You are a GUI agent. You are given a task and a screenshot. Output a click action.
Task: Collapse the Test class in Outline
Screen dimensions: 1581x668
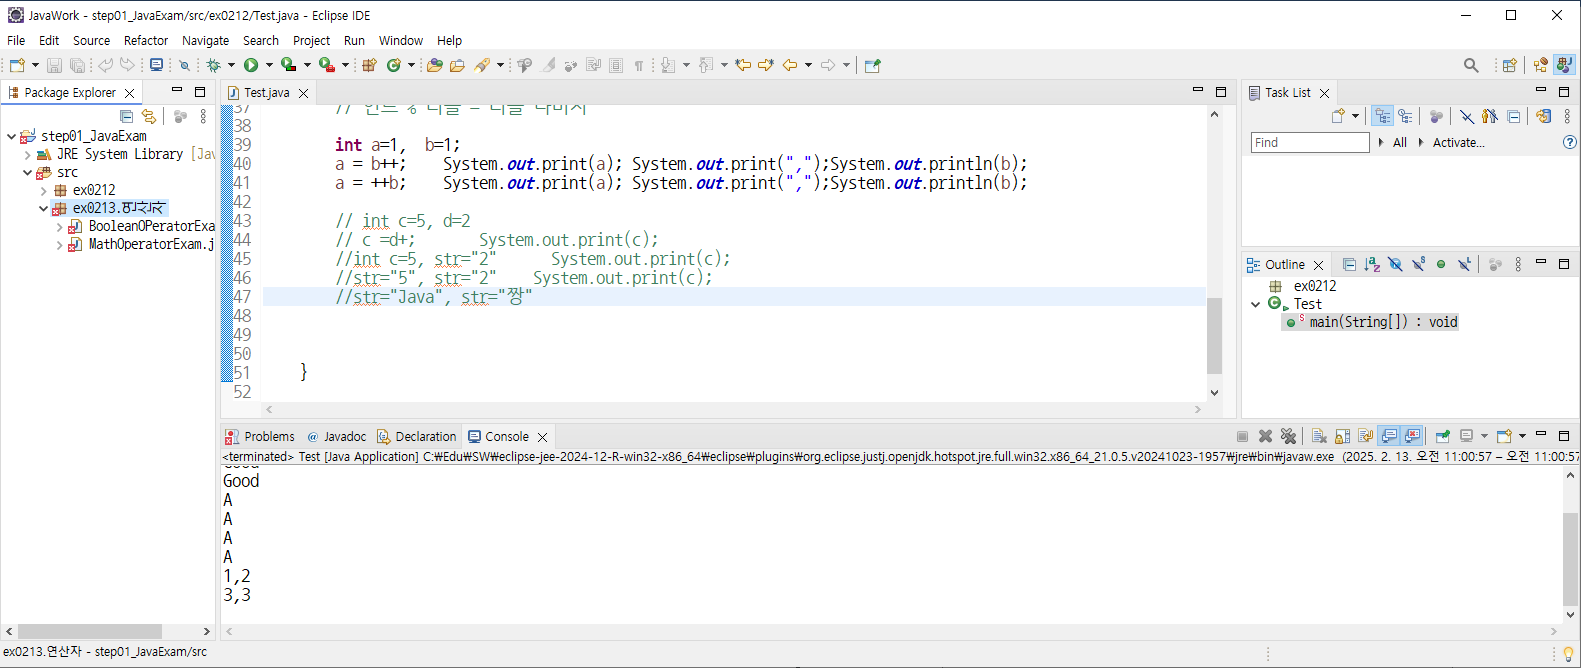[1256, 304]
